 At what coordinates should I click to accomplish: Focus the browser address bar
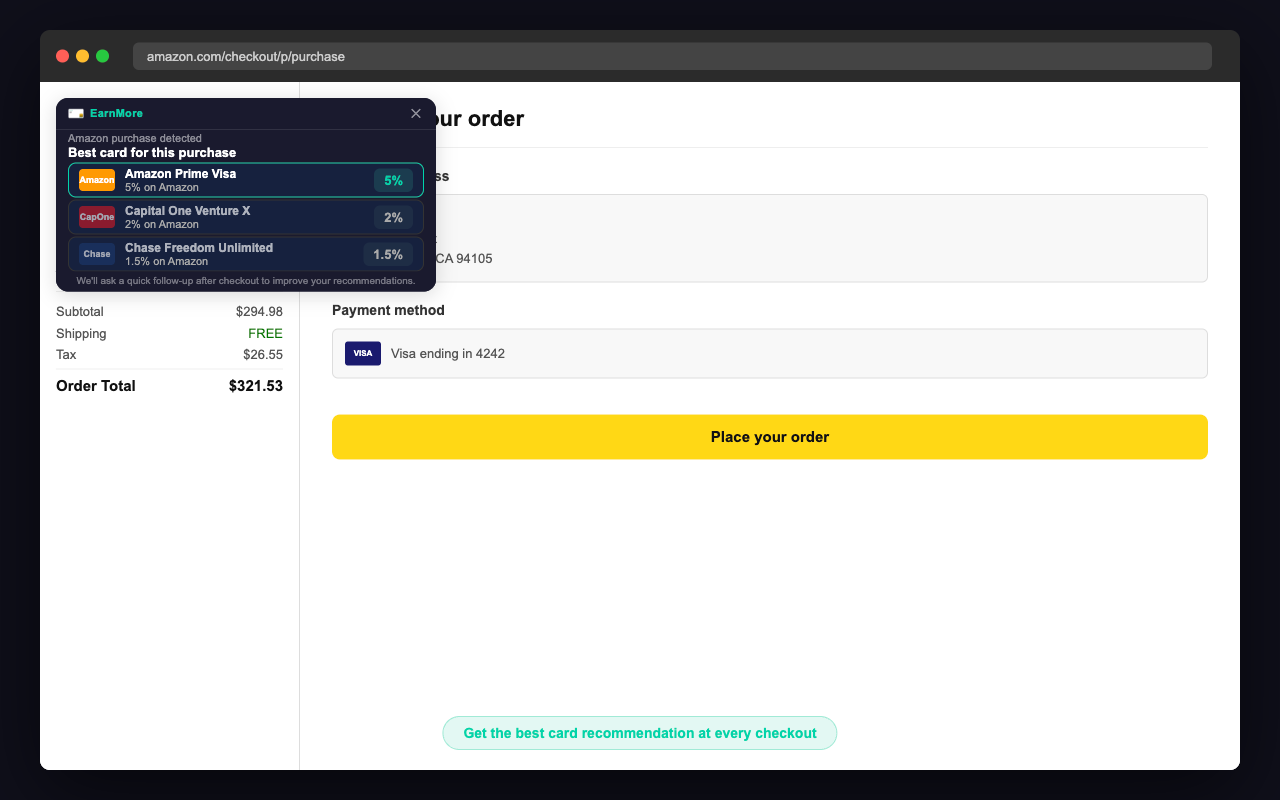[x=672, y=56]
